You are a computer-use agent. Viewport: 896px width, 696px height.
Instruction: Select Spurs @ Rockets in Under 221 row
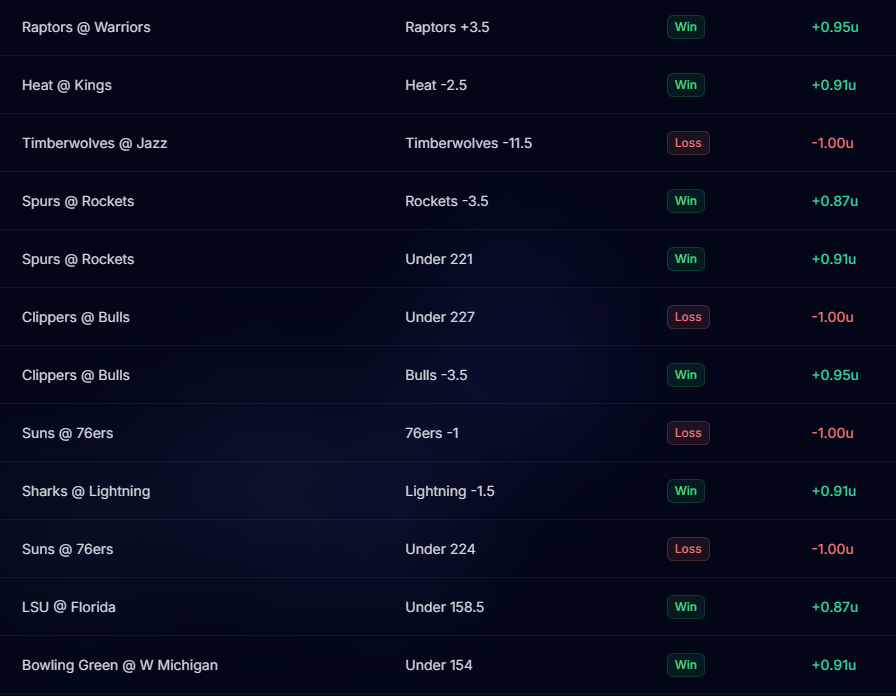[78, 259]
